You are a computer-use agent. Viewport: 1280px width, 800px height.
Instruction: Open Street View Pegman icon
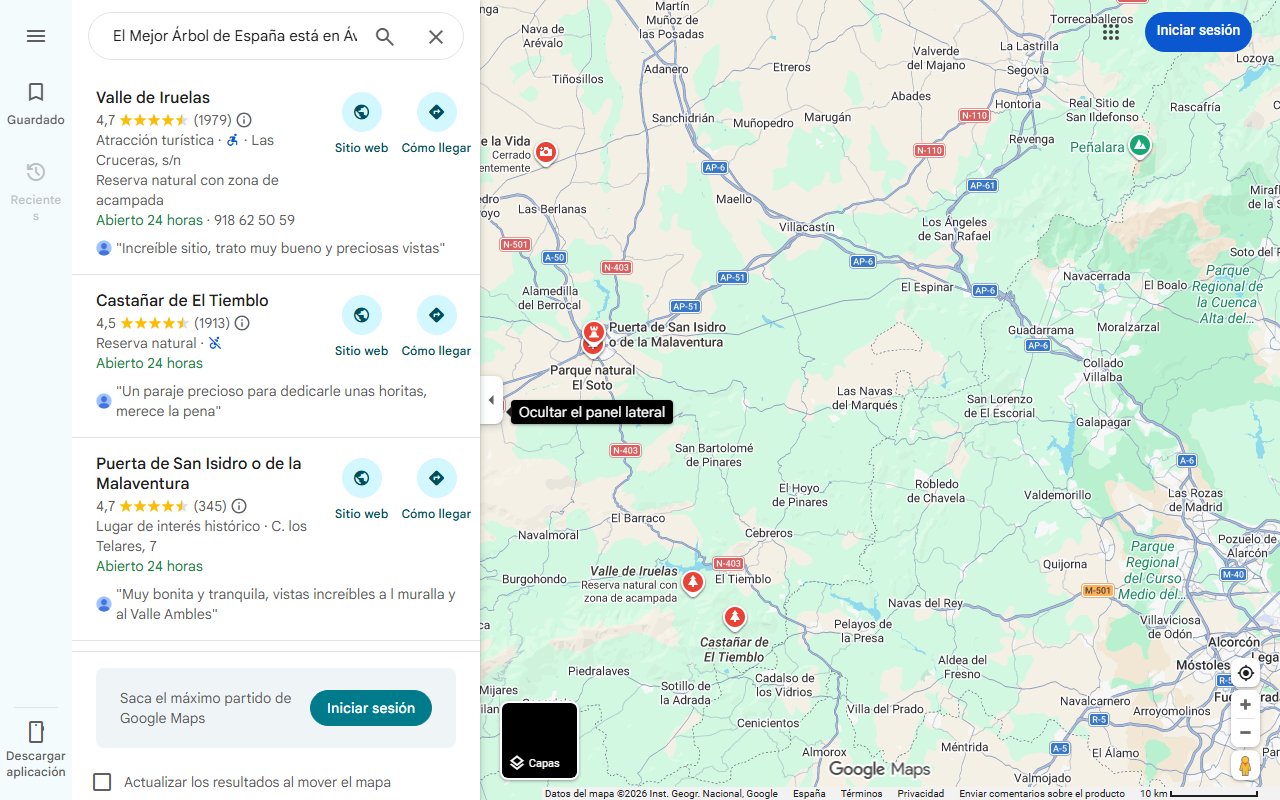tap(1245, 766)
